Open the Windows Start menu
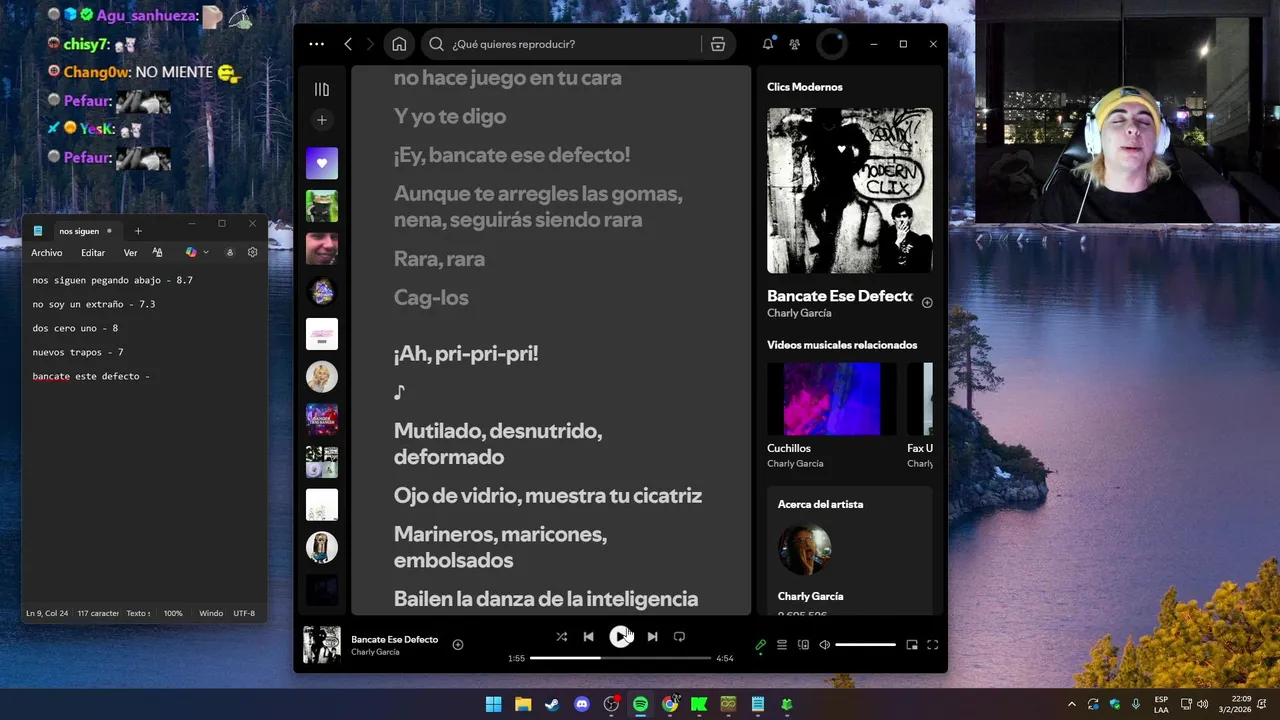 [493, 704]
